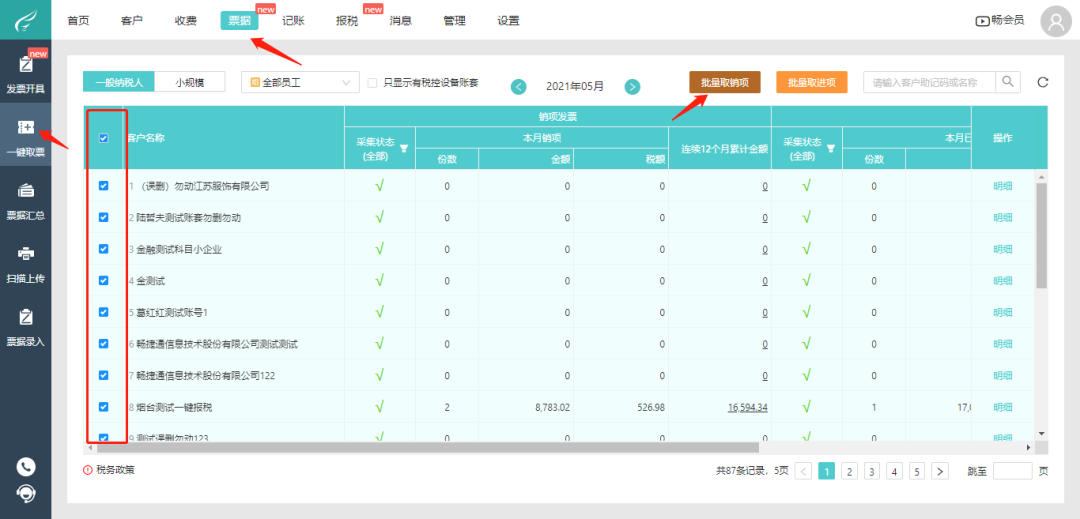Open 报税 in top menu

point(347,21)
